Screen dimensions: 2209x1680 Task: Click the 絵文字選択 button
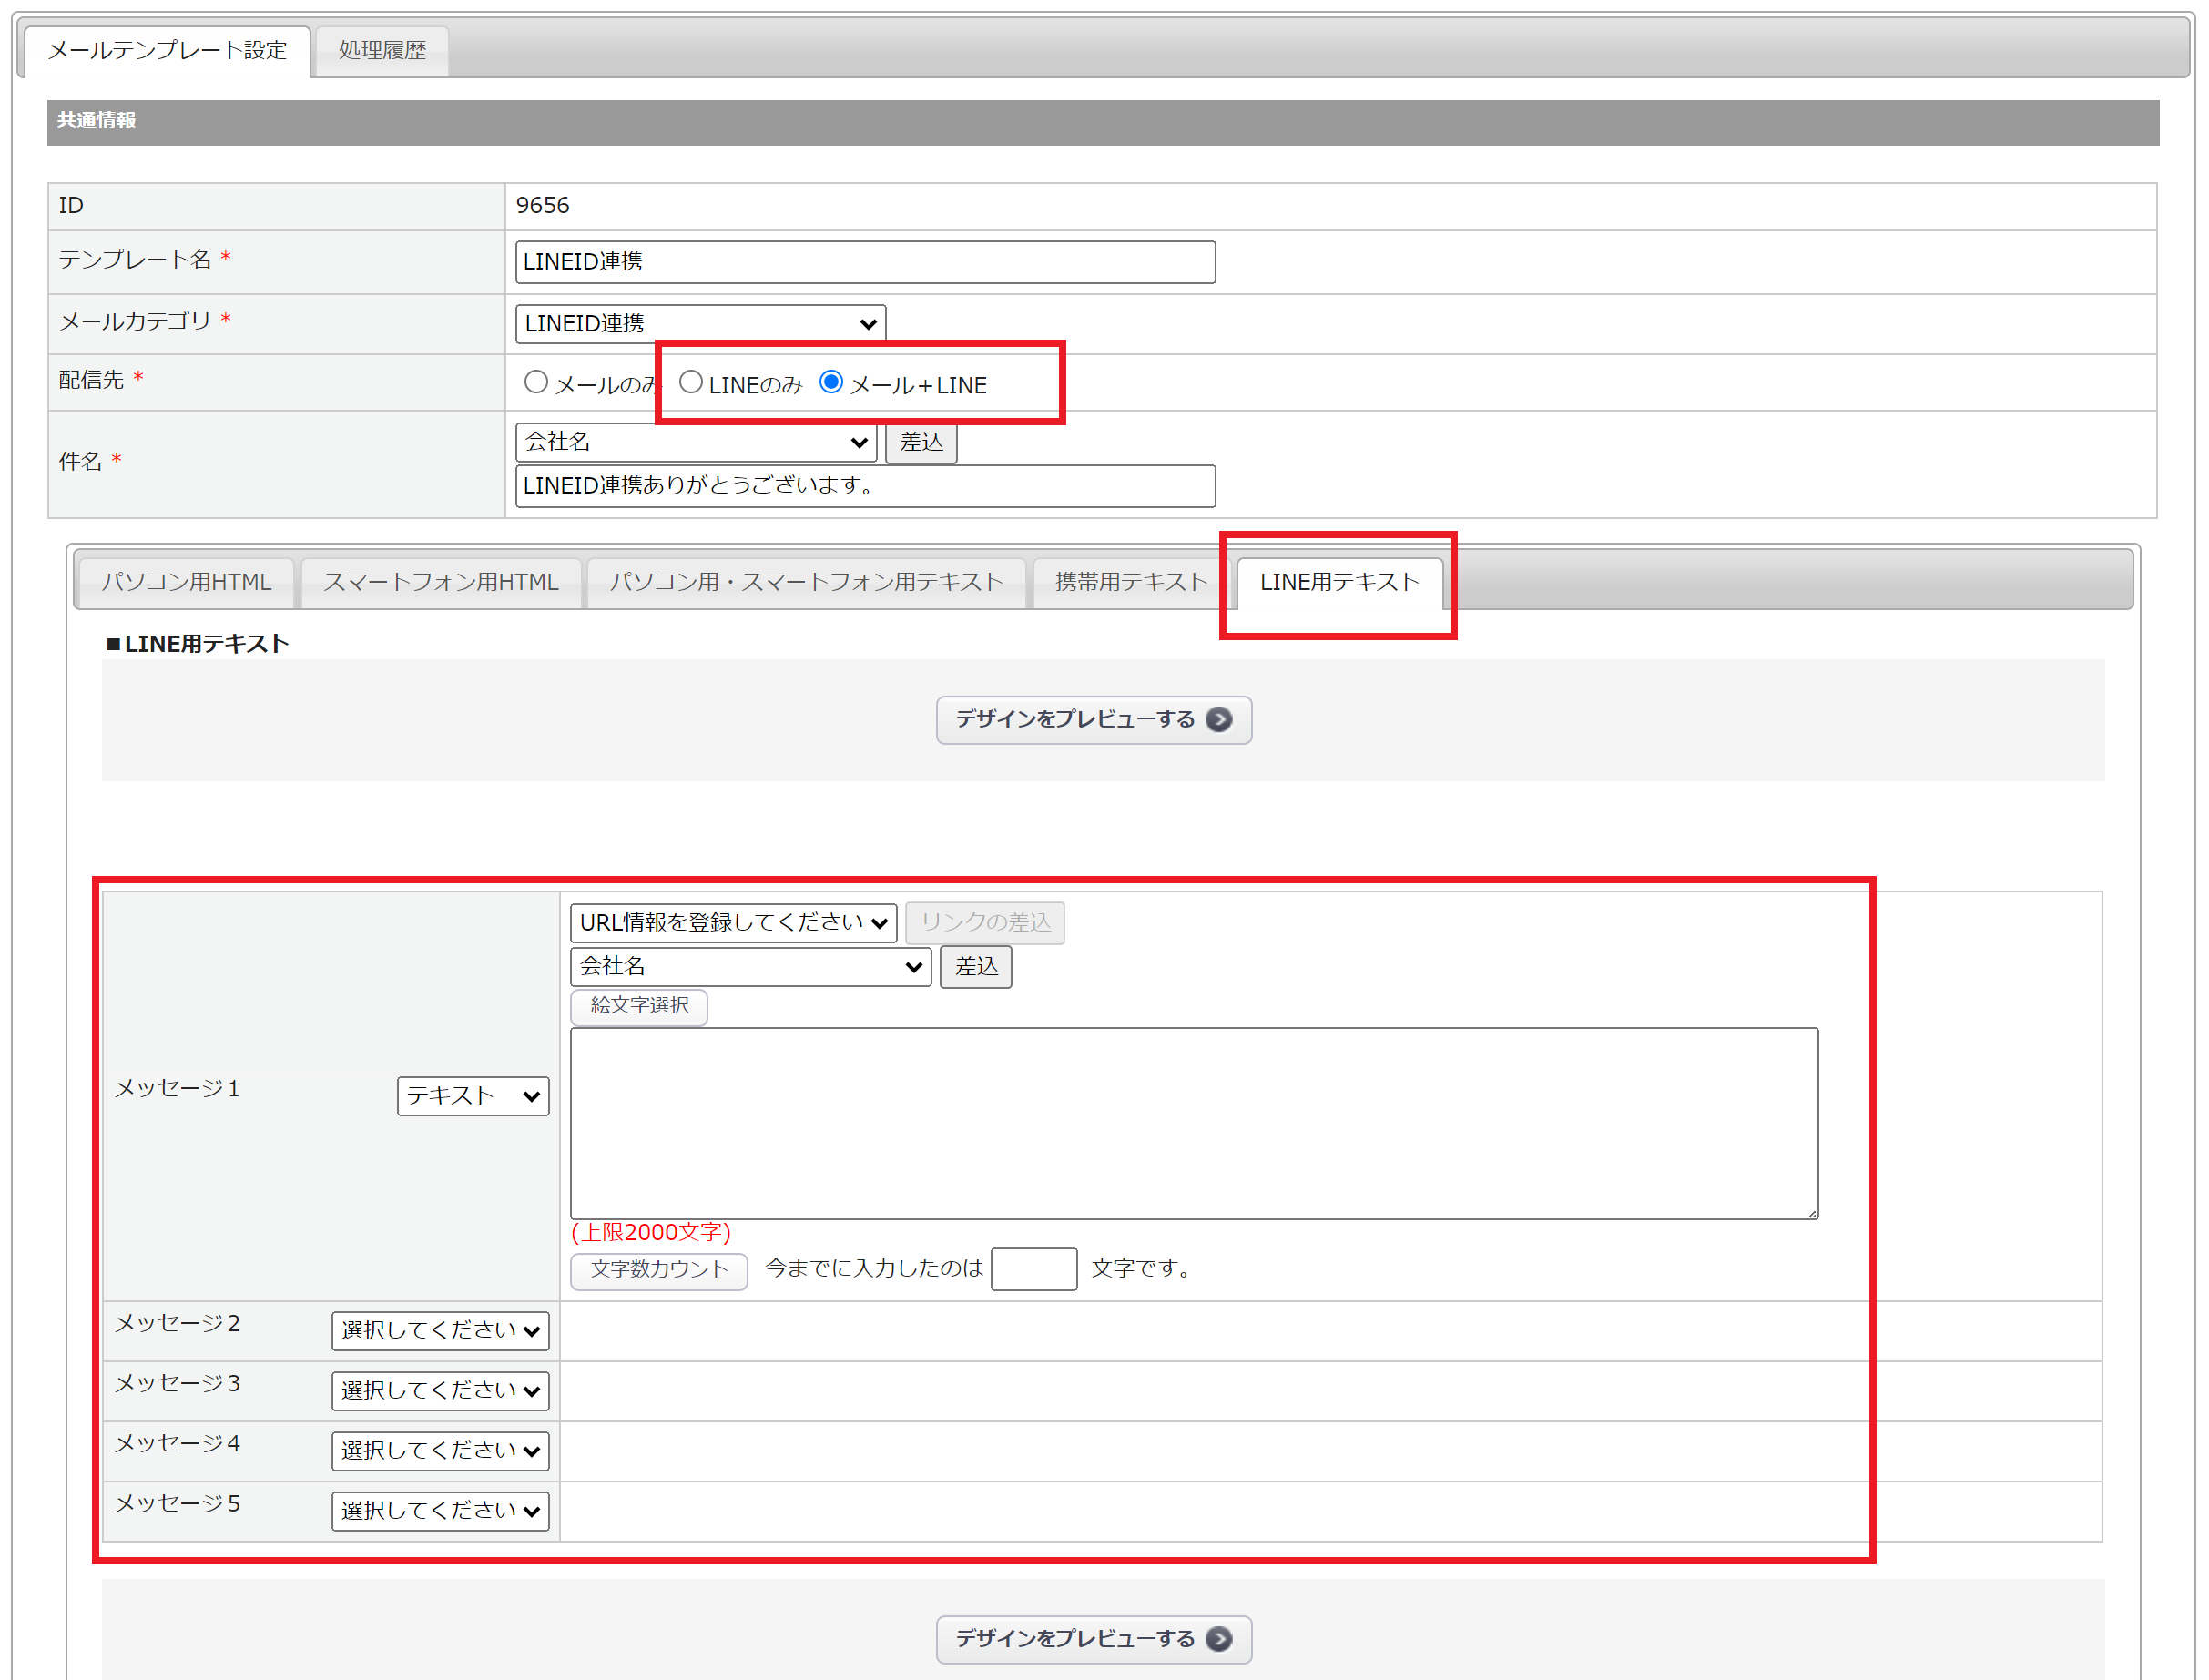[x=638, y=1006]
